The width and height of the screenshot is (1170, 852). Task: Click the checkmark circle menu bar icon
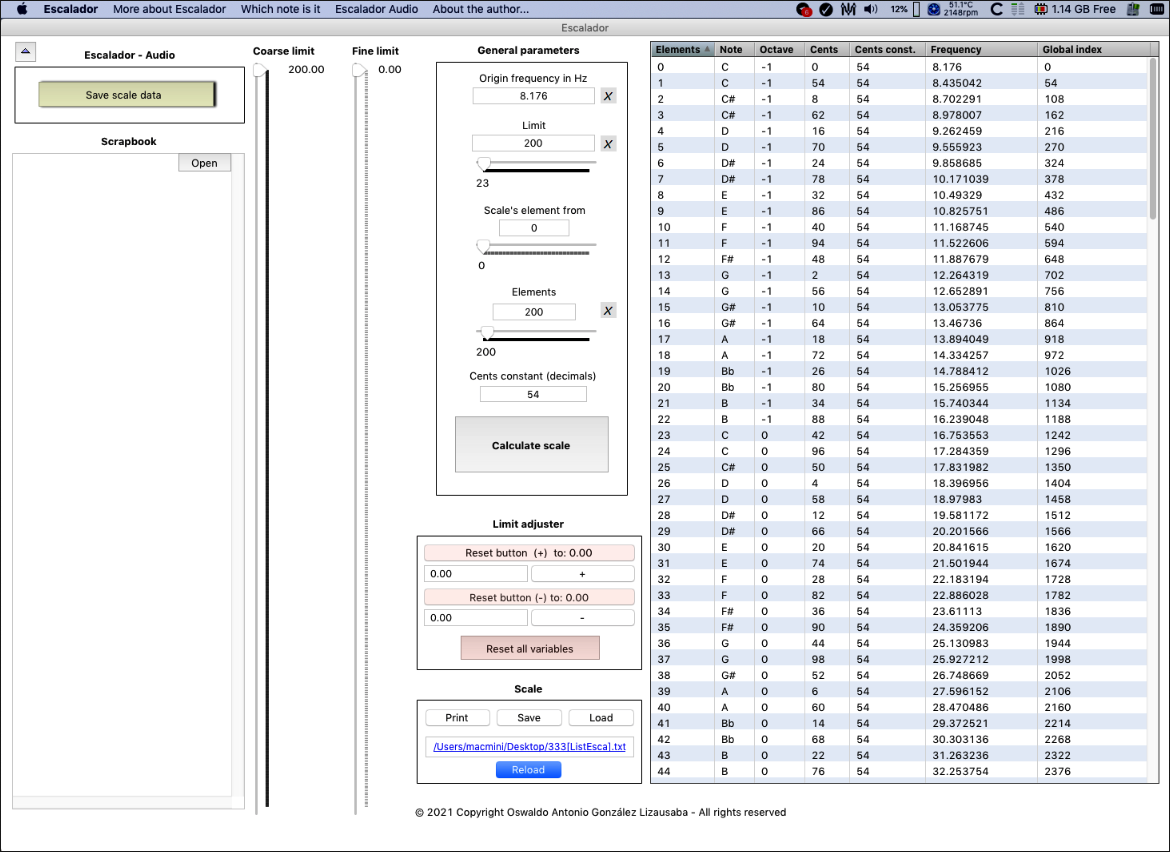coord(826,9)
